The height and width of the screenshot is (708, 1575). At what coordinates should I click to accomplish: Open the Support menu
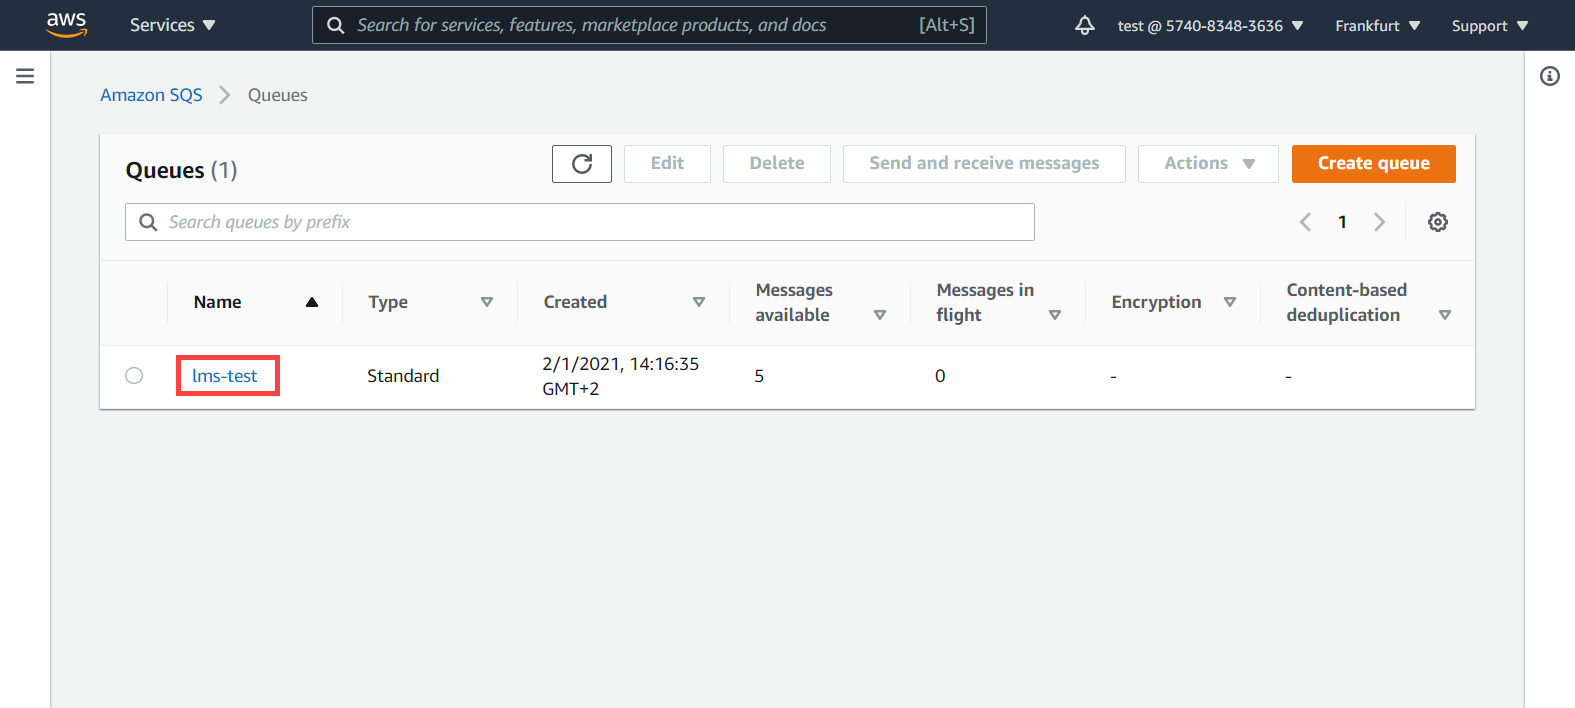point(1489,25)
